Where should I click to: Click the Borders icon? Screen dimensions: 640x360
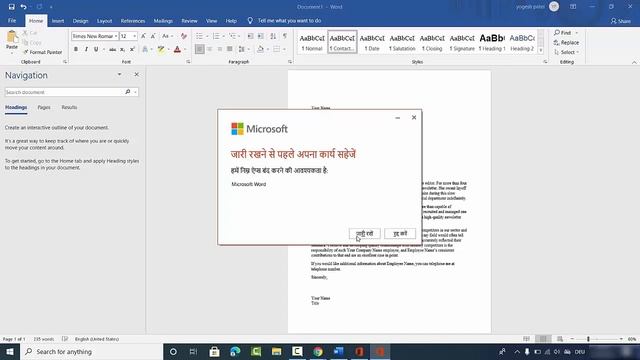(276, 49)
